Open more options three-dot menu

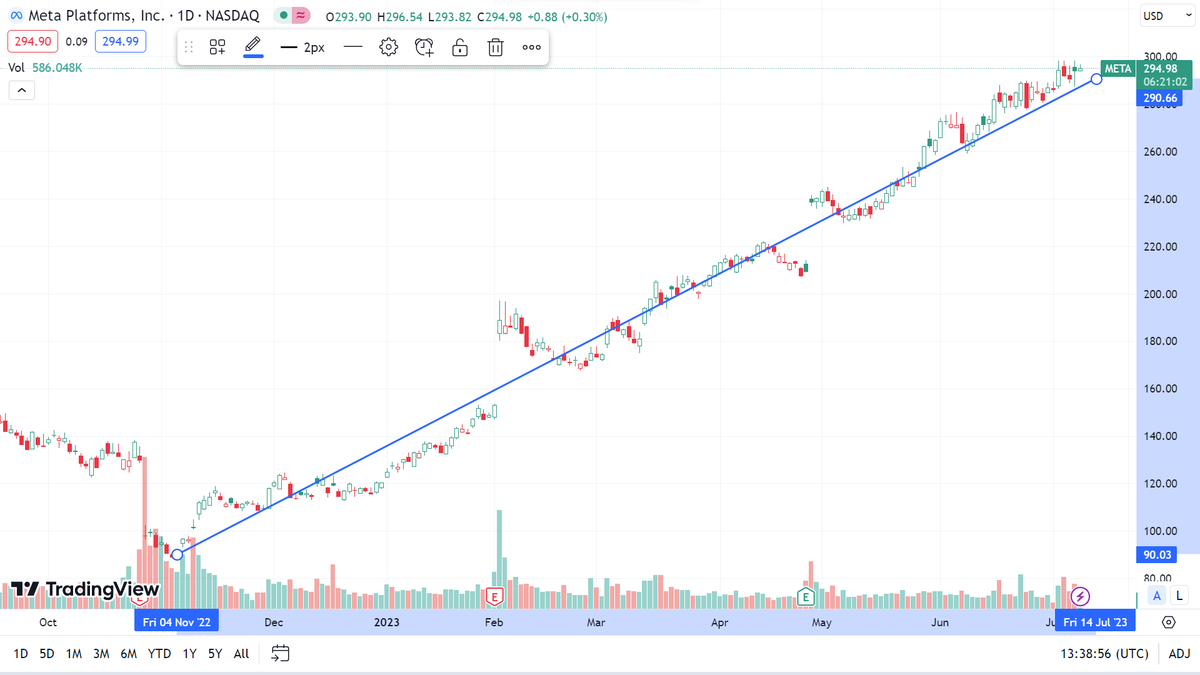(531, 47)
